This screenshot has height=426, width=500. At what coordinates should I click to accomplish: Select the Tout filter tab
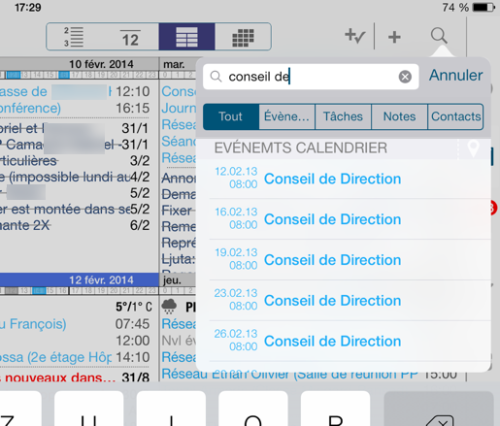[231, 117]
